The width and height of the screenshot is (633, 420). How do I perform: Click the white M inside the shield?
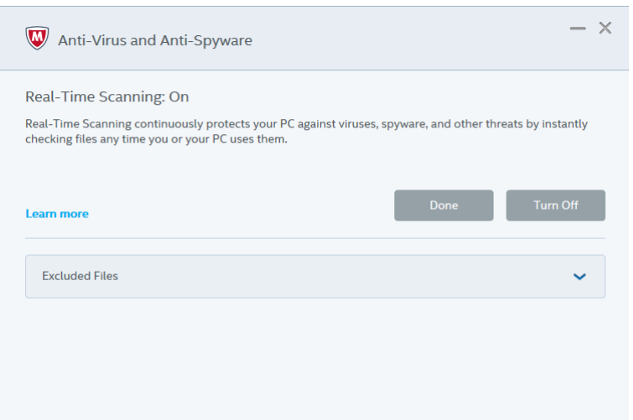pyautogui.click(x=37, y=36)
